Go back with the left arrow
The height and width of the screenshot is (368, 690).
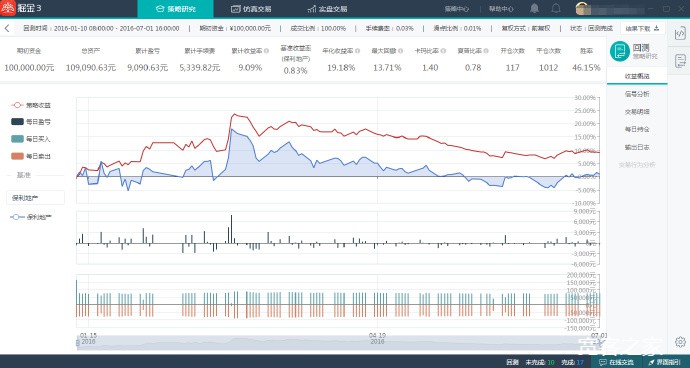point(7,28)
